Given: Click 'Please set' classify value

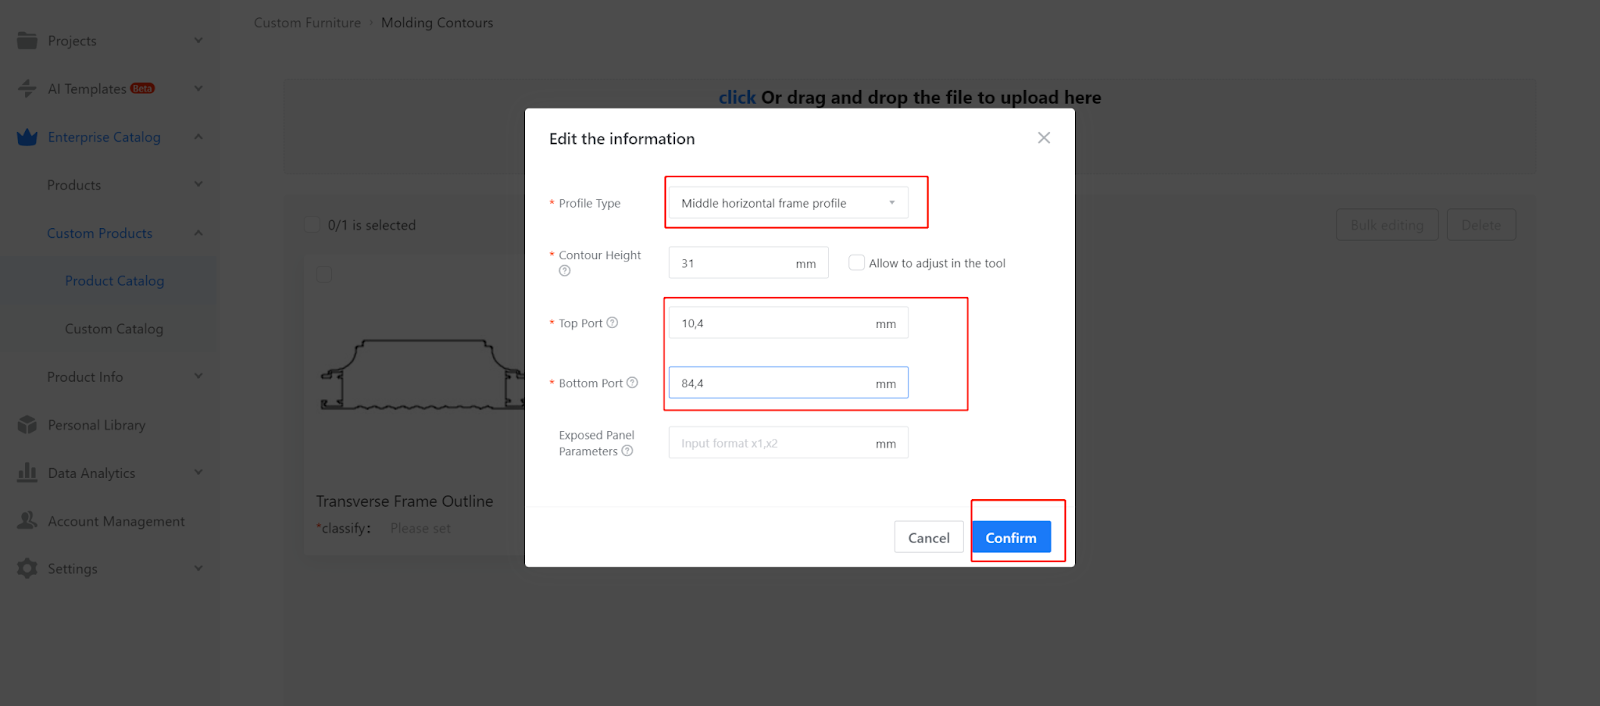Looking at the screenshot, I should 420,528.
